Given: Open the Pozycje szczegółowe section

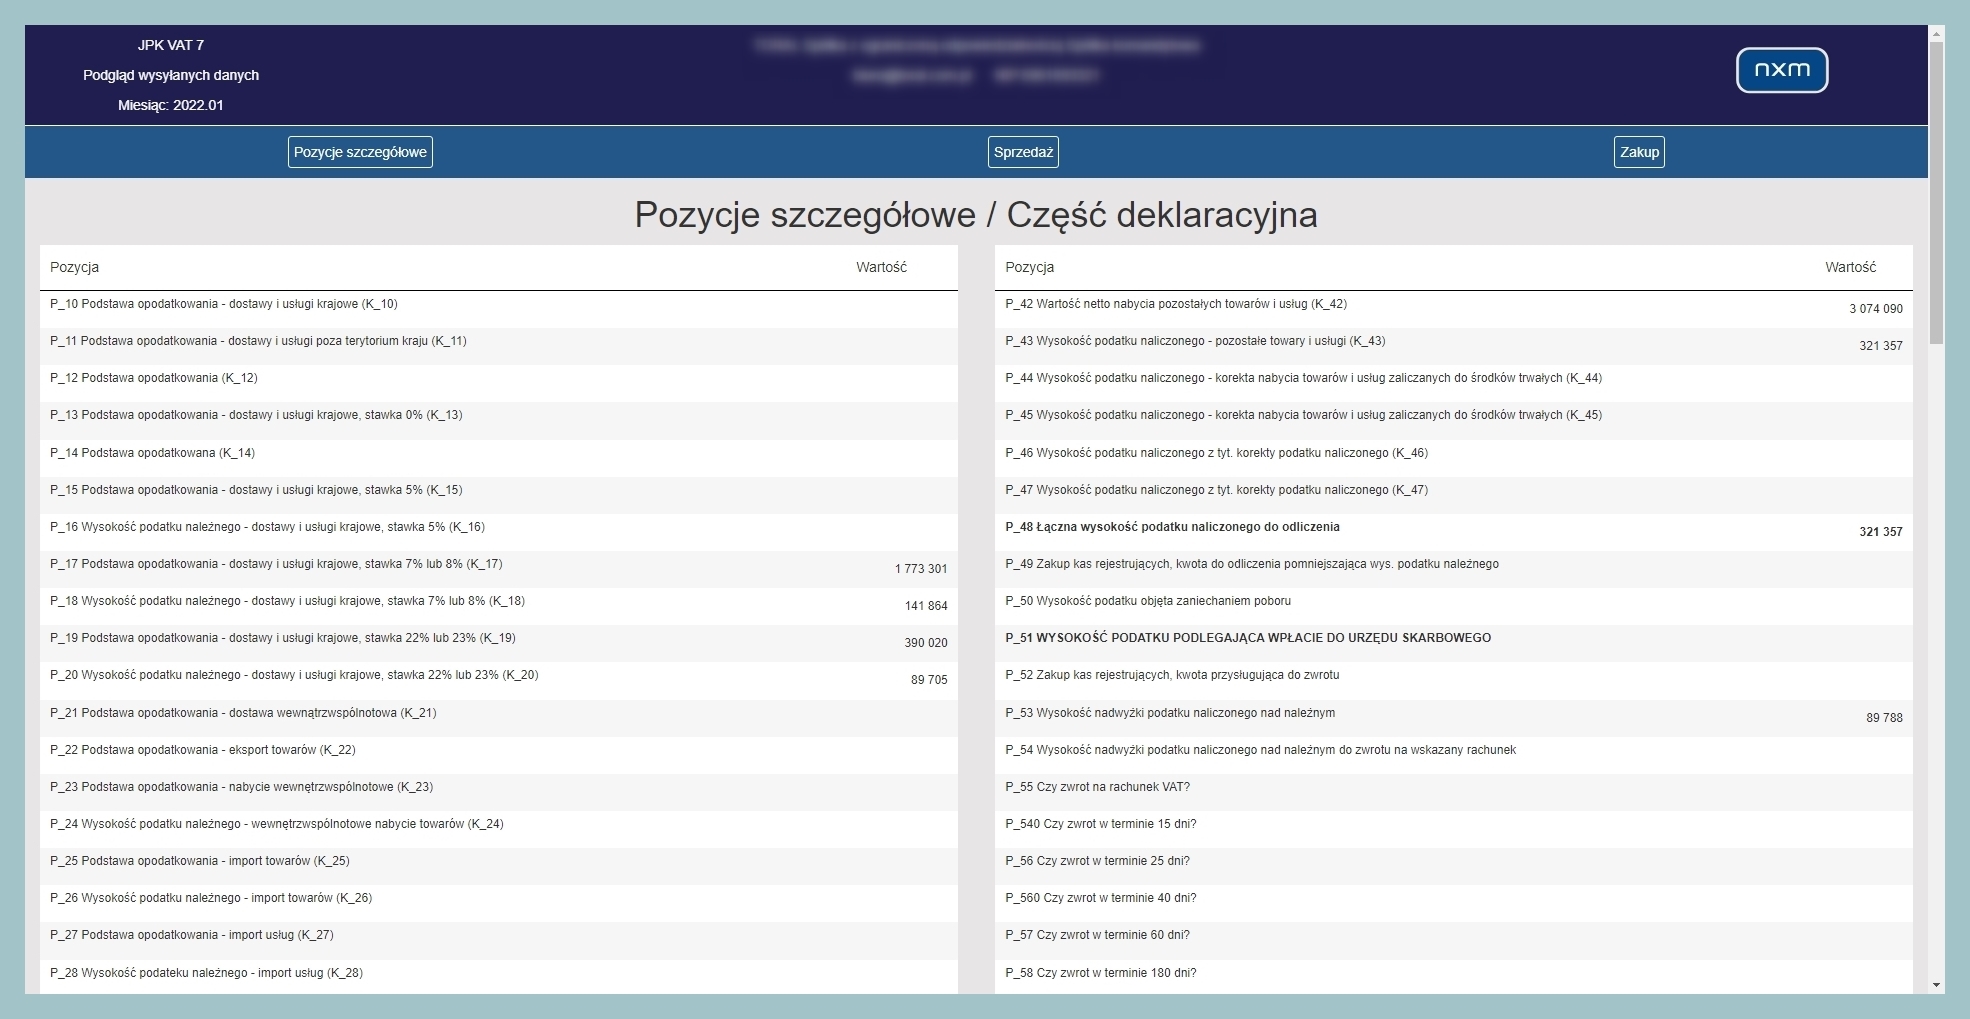Looking at the screenshot, I should click(360, 152).
